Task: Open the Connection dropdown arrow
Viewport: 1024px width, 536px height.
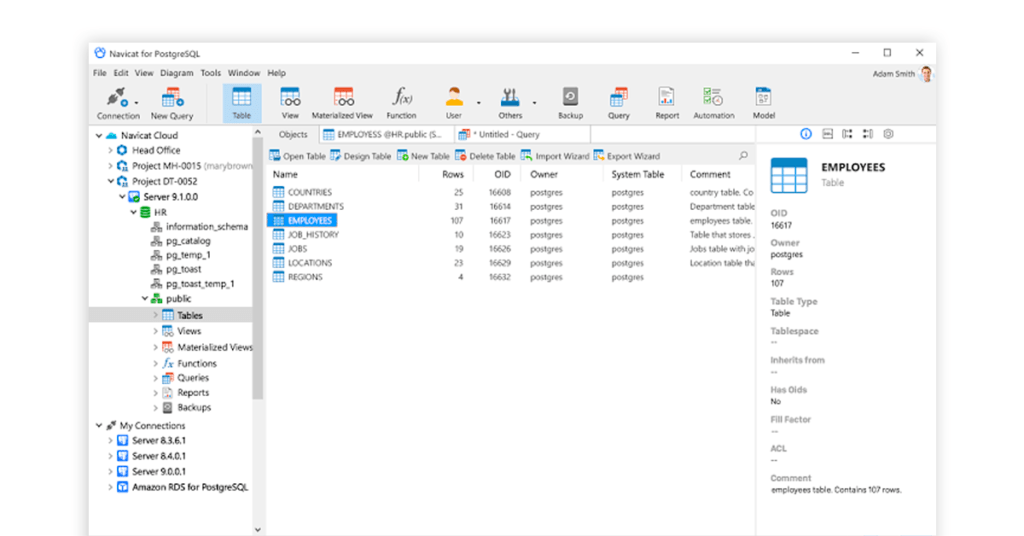Action: click(x=136, y=103)
